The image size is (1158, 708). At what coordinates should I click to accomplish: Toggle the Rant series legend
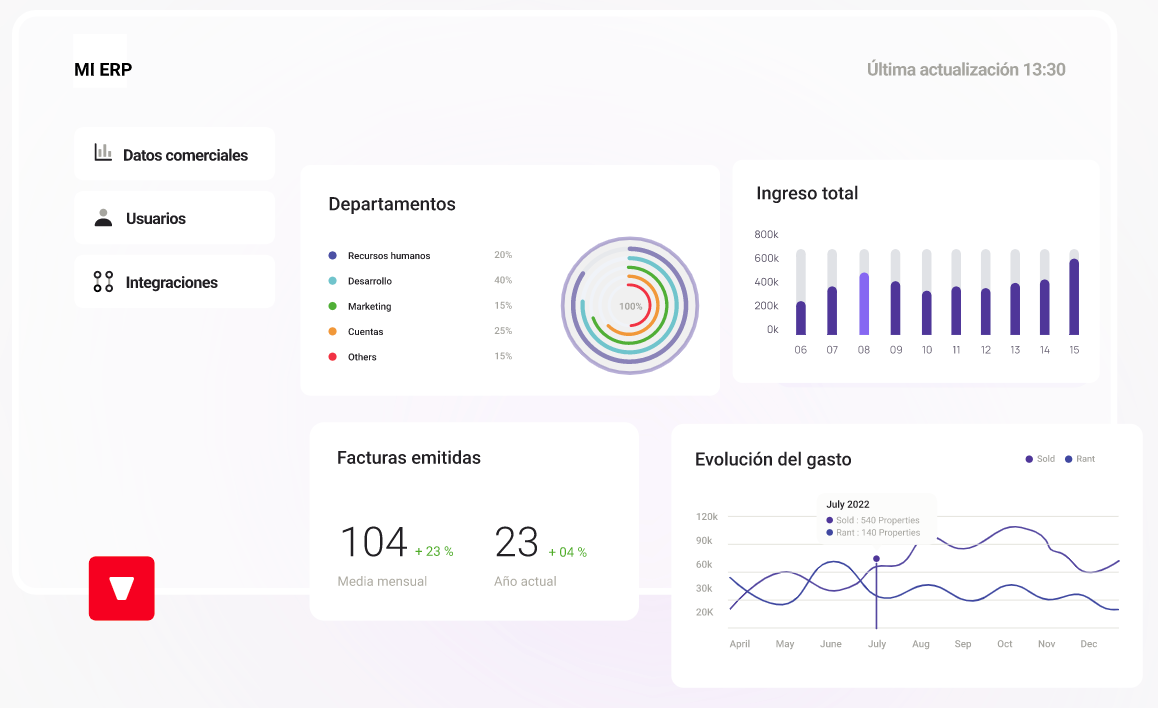[x=1080, y=458]
